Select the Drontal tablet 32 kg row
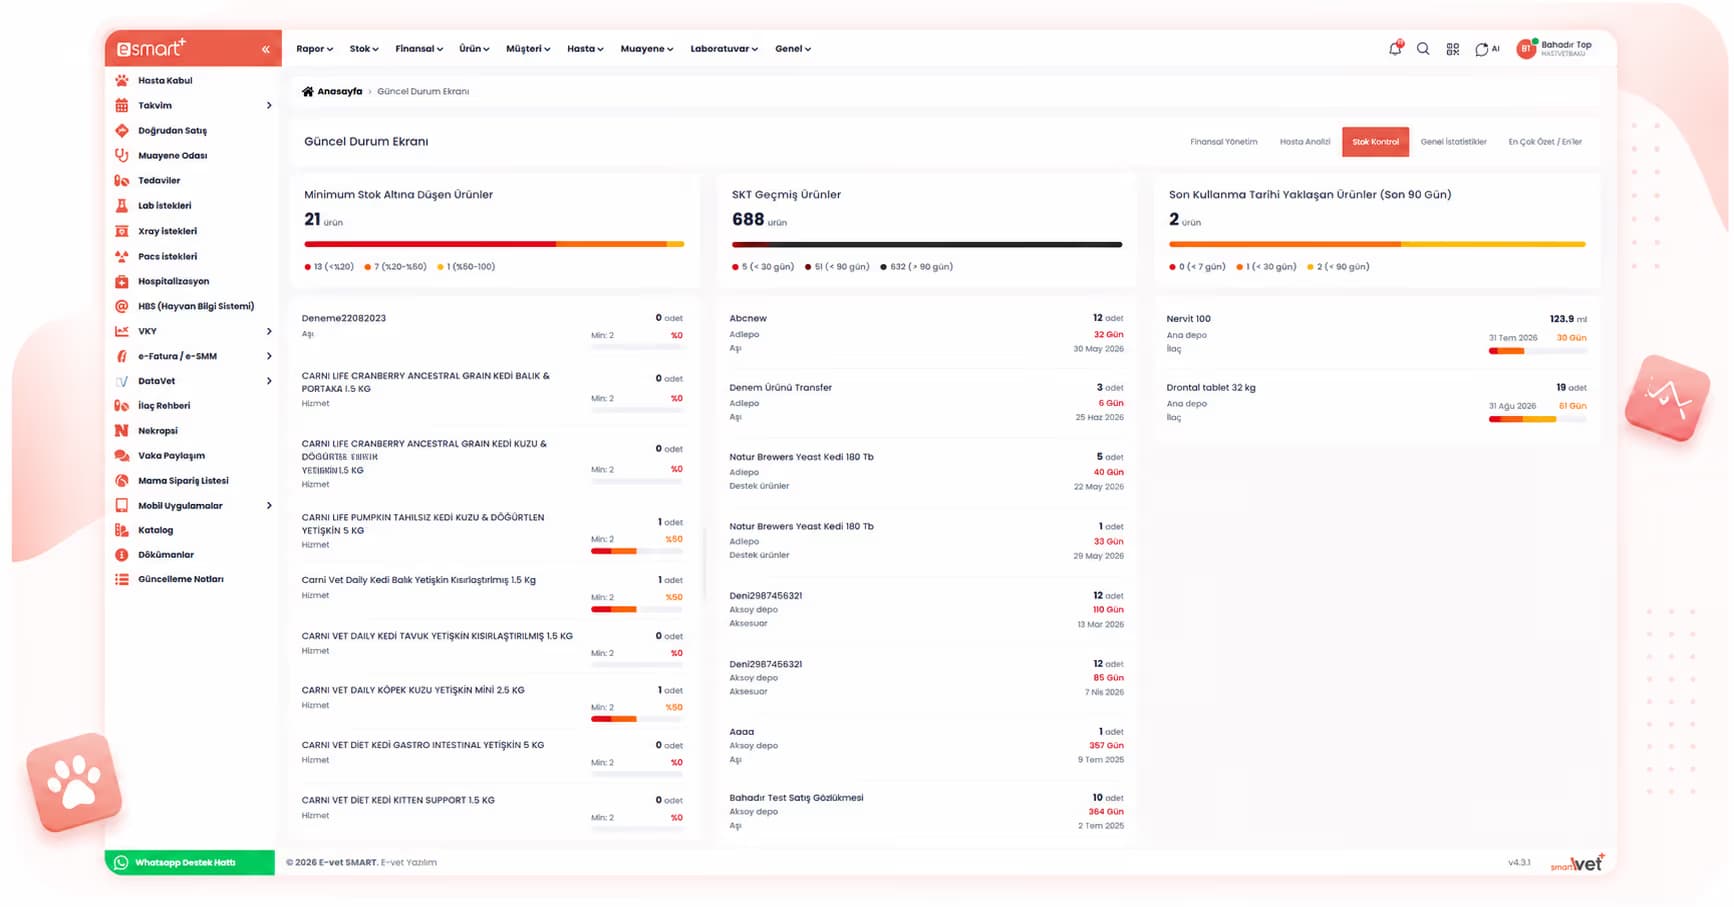Viewport: 1734px width, 907px height. tap(1376, 403)
